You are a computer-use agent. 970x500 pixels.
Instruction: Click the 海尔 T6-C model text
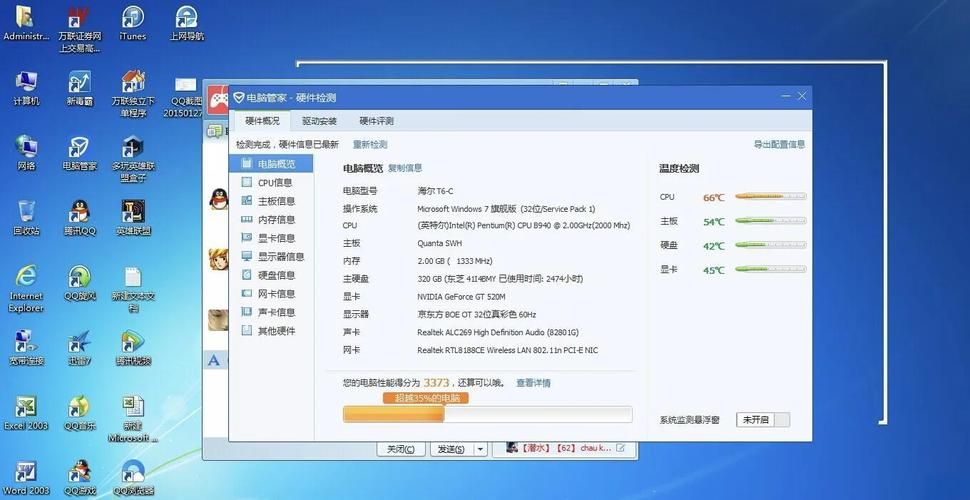(x=436, y=191)
